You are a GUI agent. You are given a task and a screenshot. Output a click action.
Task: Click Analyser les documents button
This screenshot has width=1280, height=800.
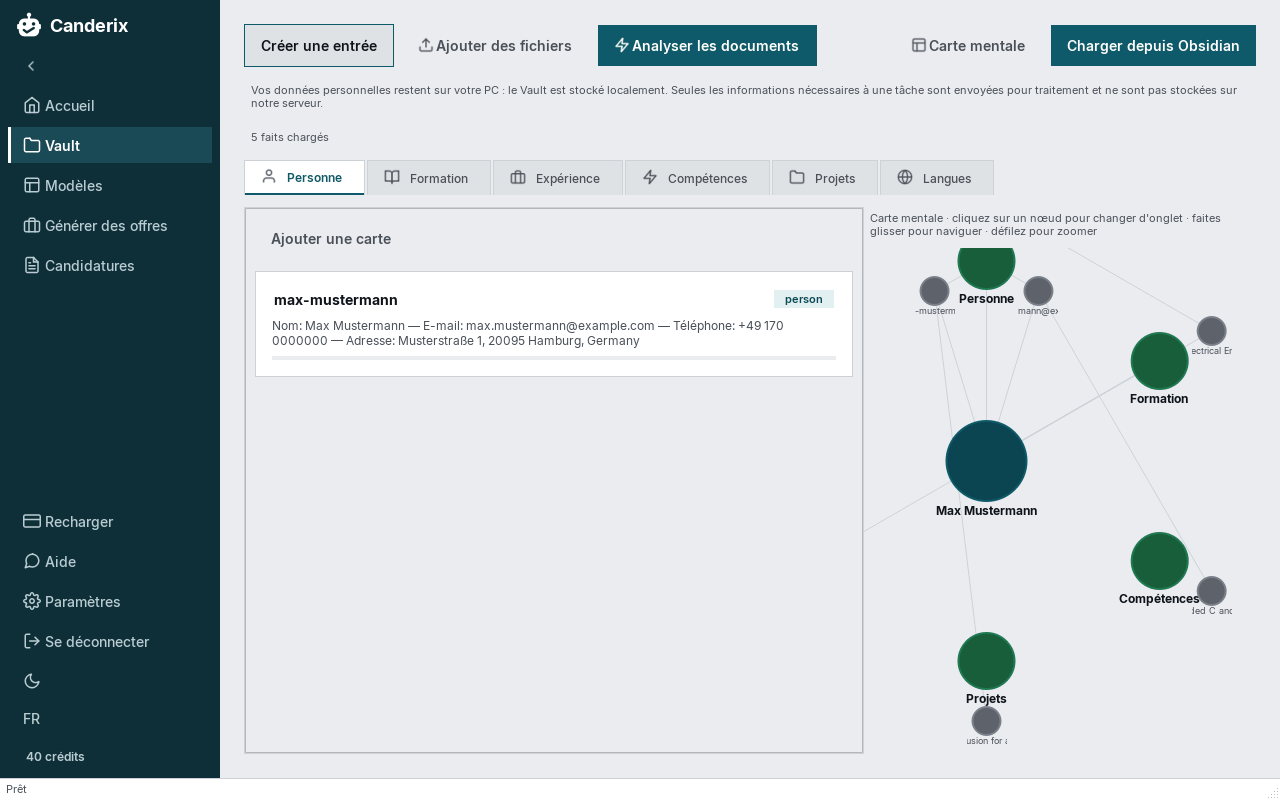pyautogui.click(x=707, y=45)
